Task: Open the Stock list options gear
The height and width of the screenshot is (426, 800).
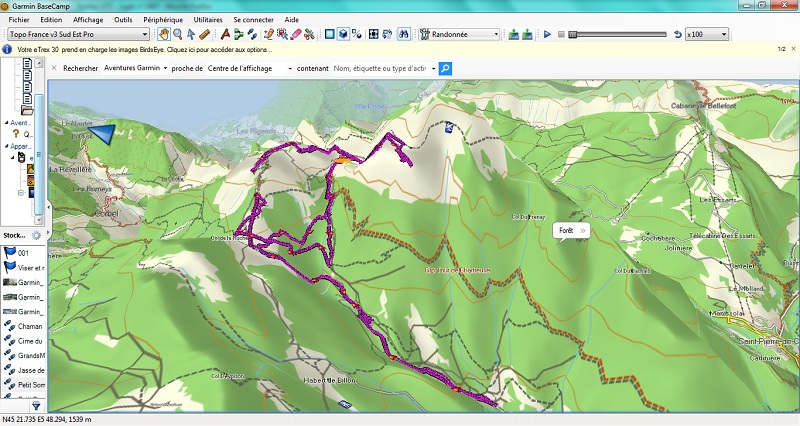Action: tap(36, 235)
